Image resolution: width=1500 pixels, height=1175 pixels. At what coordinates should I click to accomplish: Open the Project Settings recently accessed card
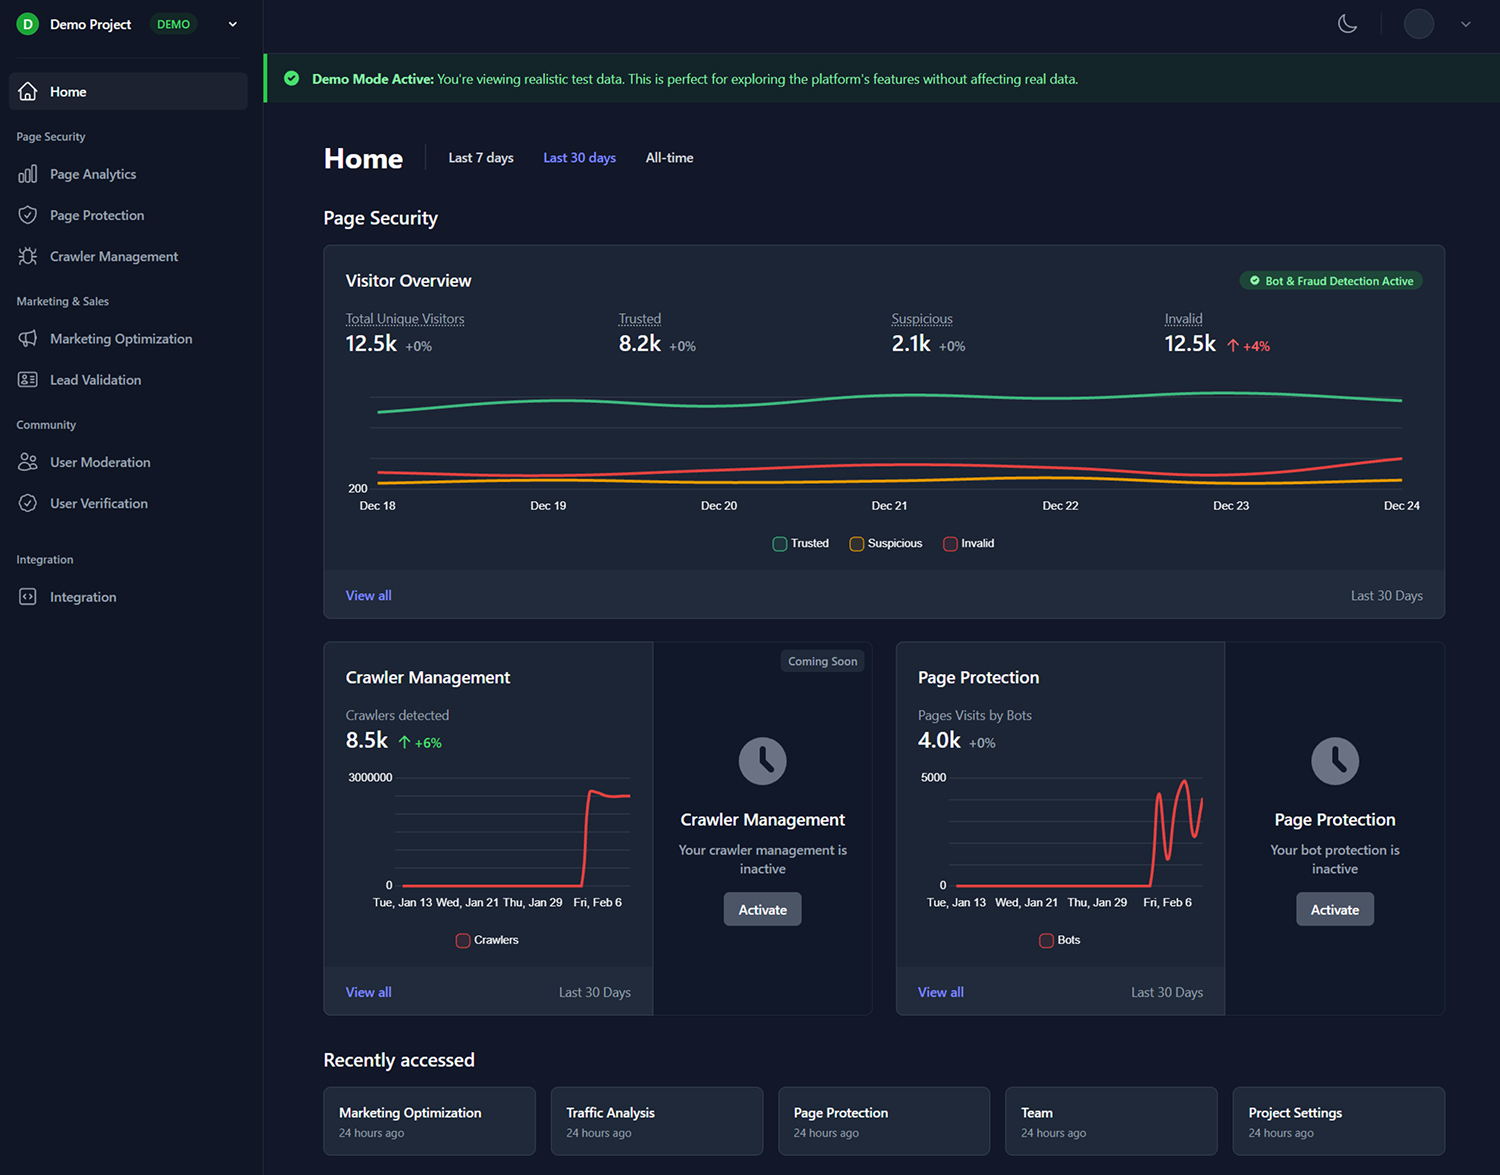pyautogui.click(x=1338, y=1121)
